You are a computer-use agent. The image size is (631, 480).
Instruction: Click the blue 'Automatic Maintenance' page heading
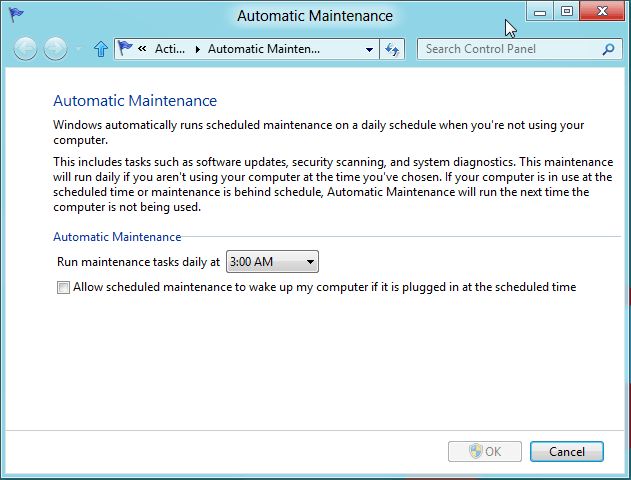pyautogui.click(x=135, y=101)
